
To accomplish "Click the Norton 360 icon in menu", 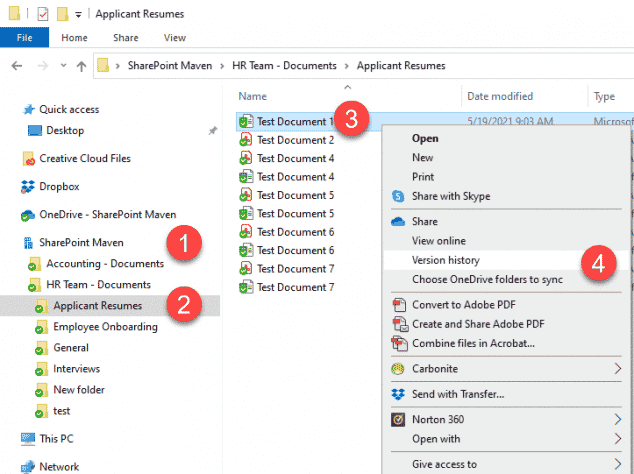I will [x=398, y=420].
